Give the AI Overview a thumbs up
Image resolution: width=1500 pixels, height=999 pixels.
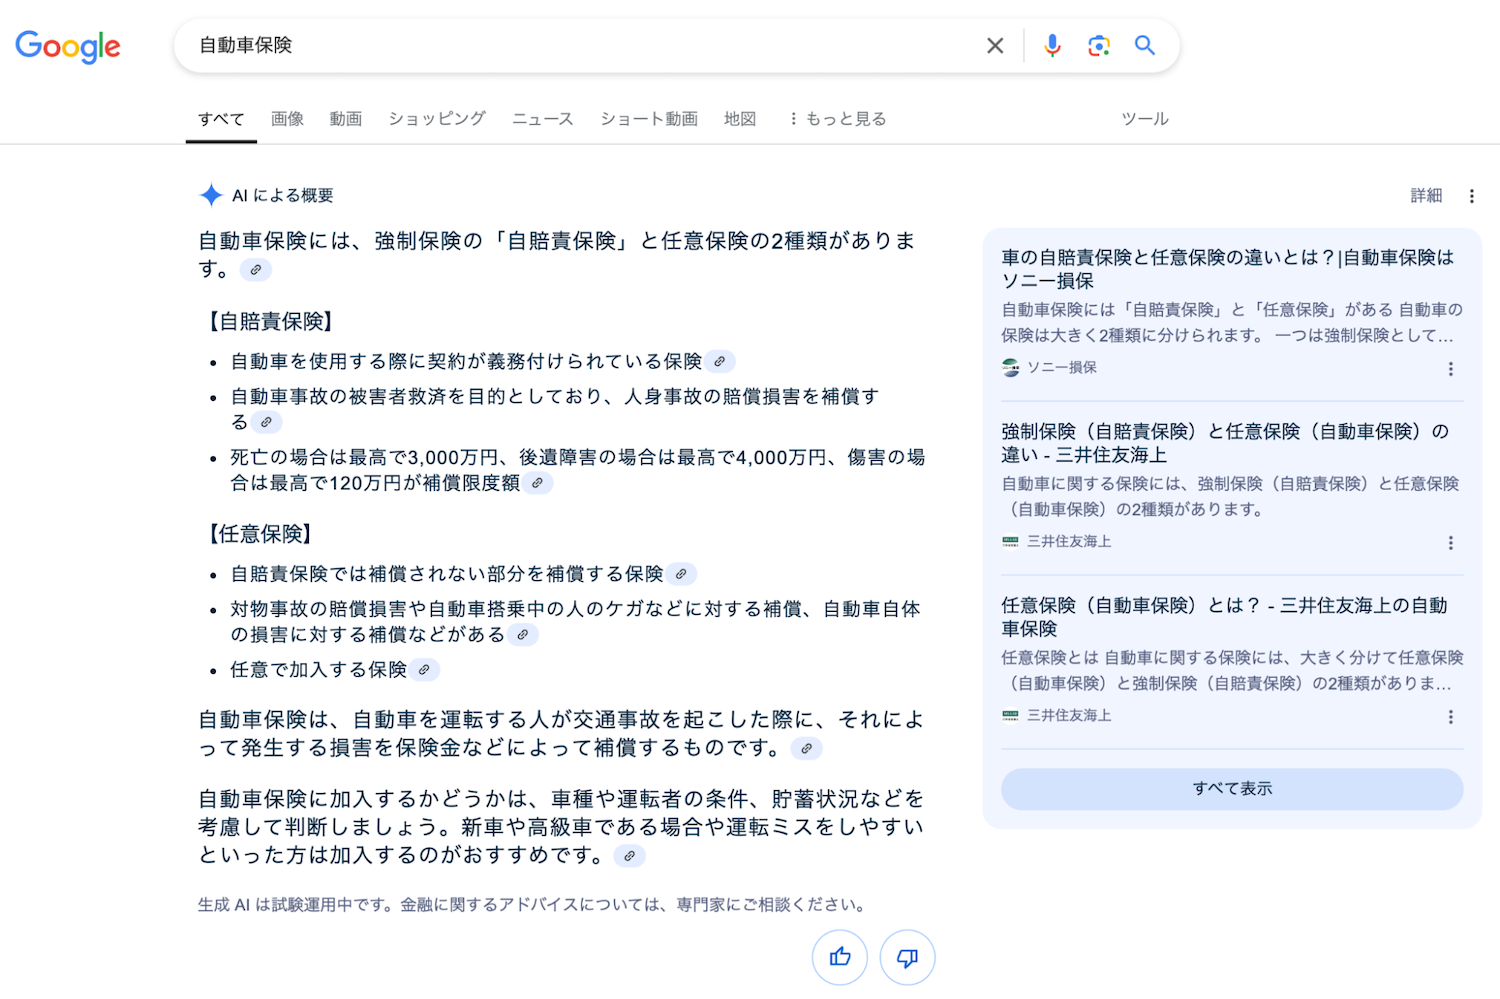pos(839,957)
